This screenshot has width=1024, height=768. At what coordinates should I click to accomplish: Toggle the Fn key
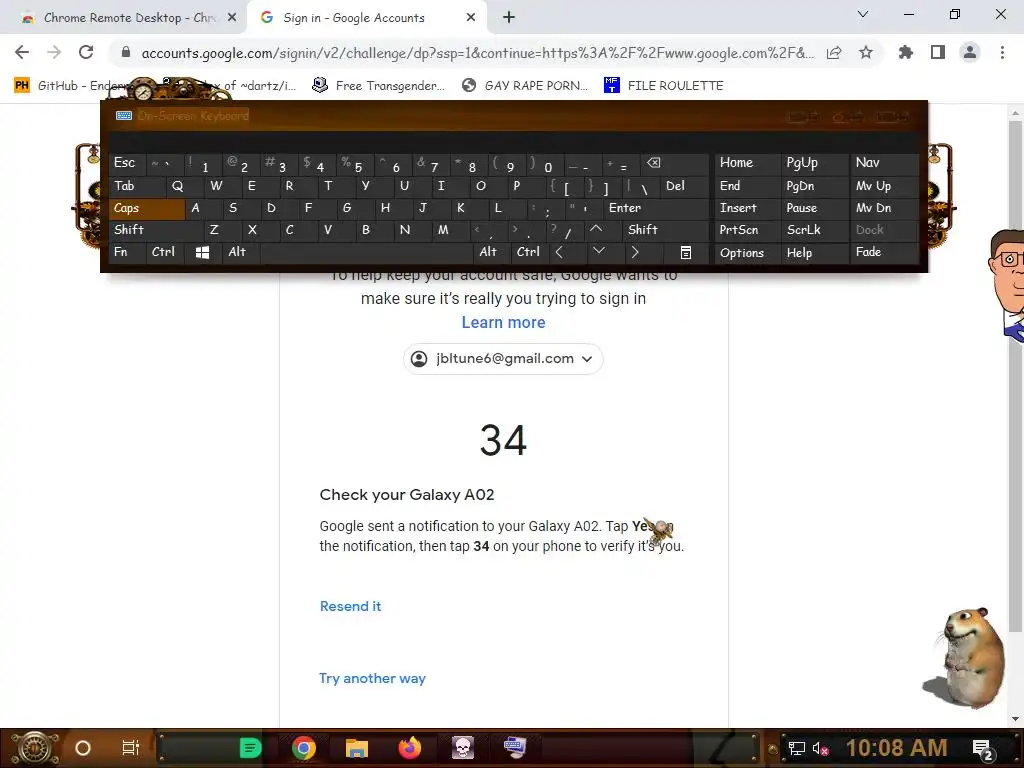click(127, 252)
